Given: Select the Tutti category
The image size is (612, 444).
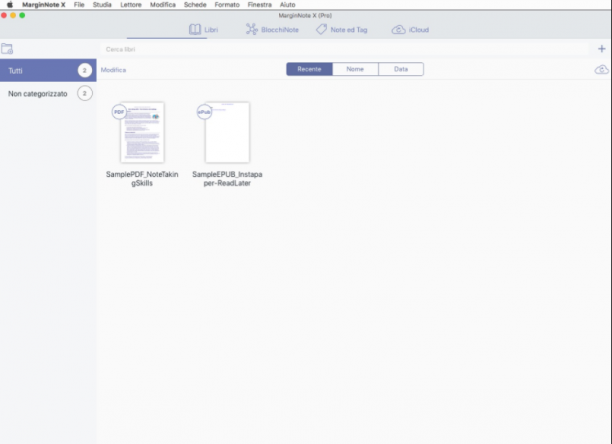Looking at the screenshot, I should coord(48,70).
